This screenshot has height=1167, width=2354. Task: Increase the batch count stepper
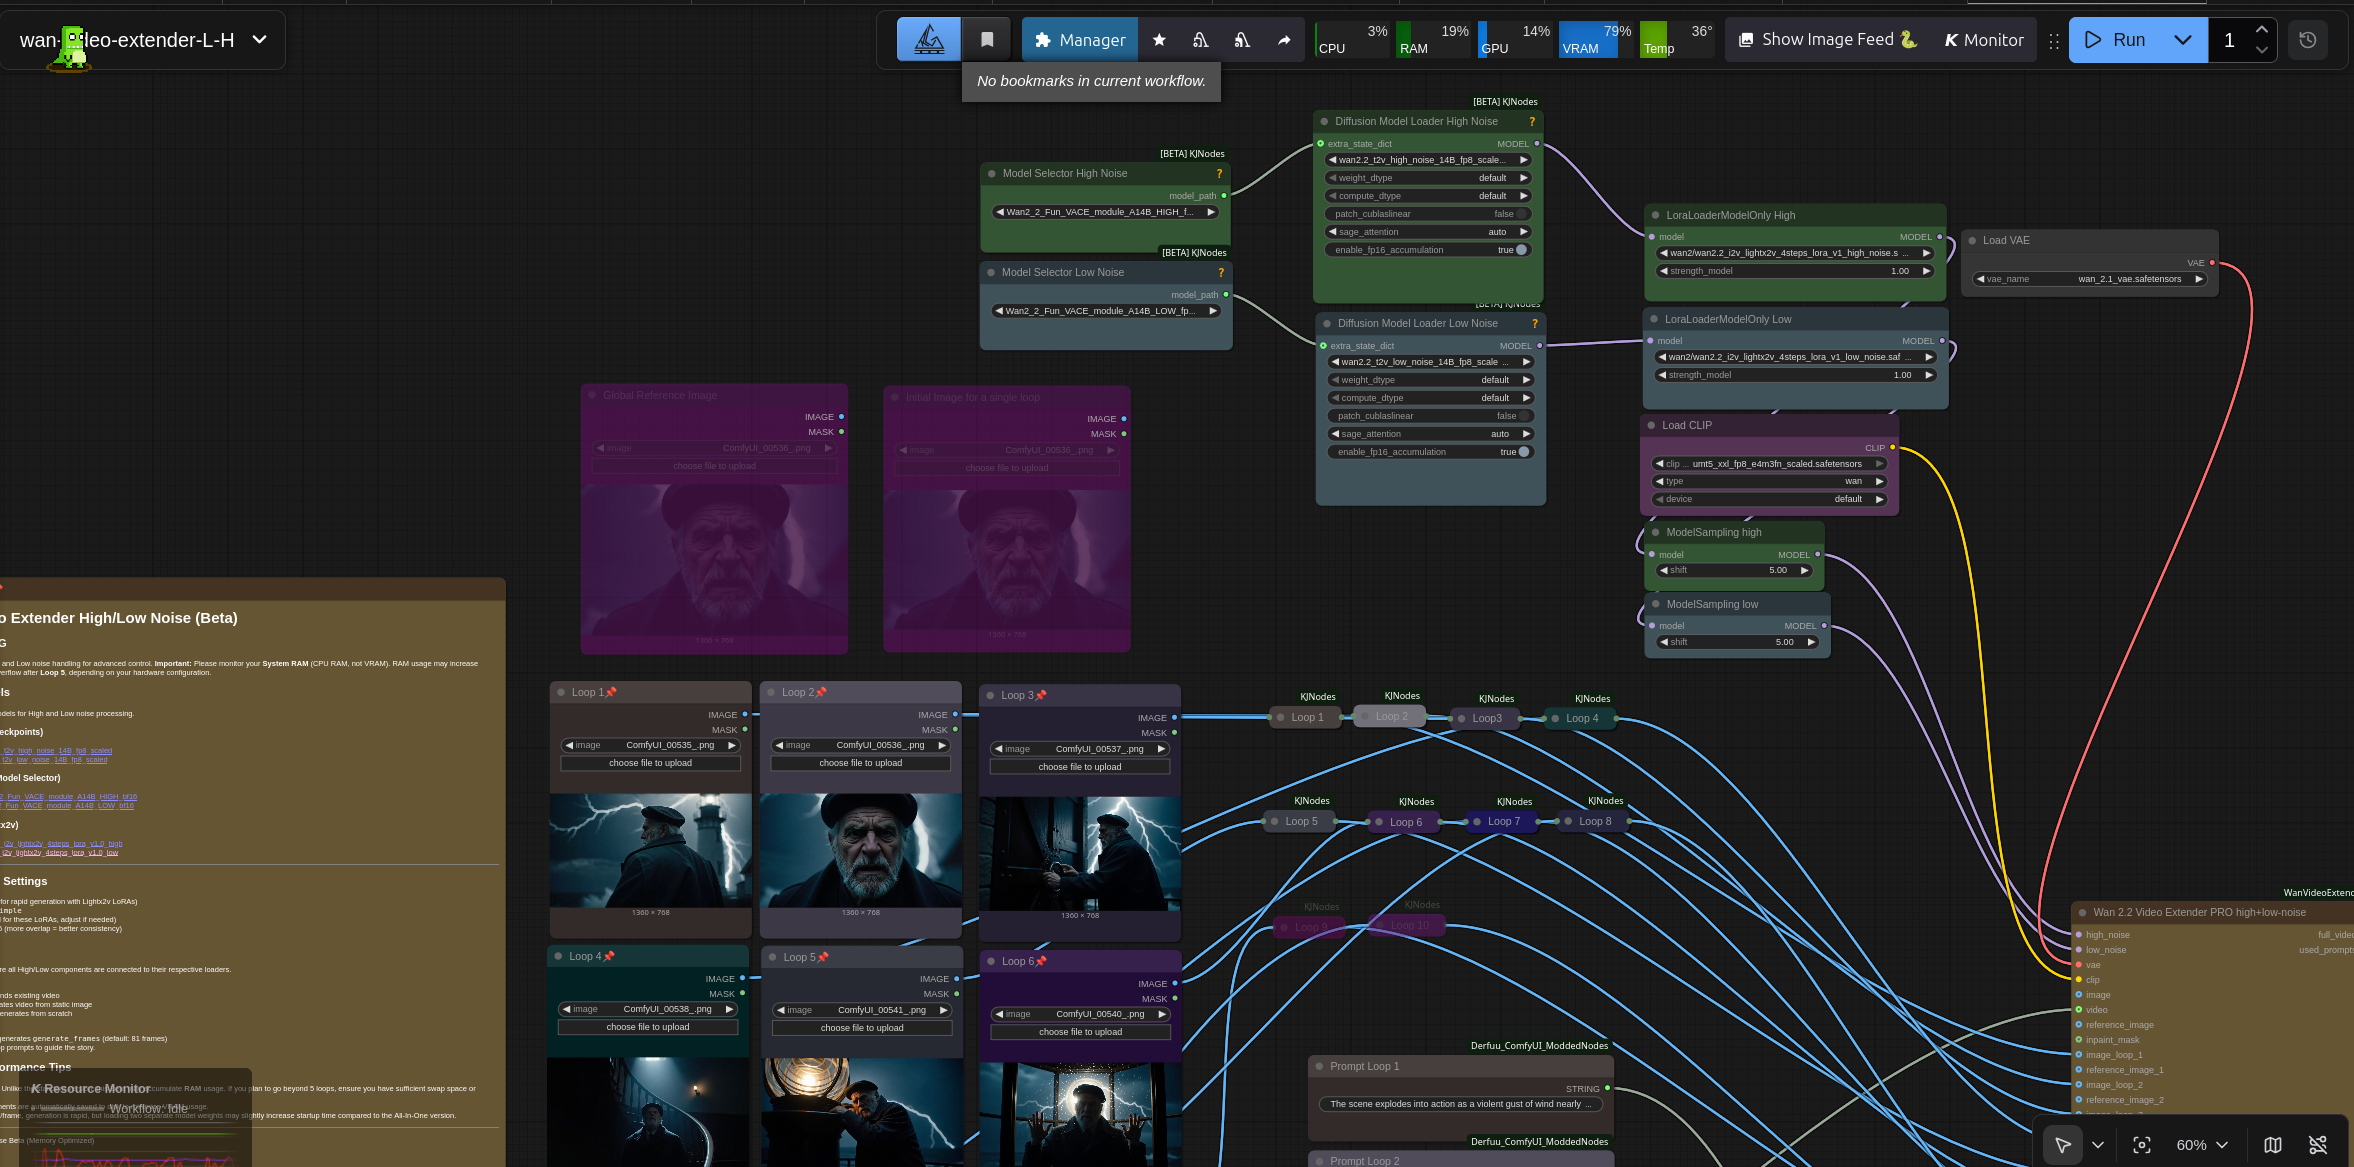click(x=2262, y=30)
